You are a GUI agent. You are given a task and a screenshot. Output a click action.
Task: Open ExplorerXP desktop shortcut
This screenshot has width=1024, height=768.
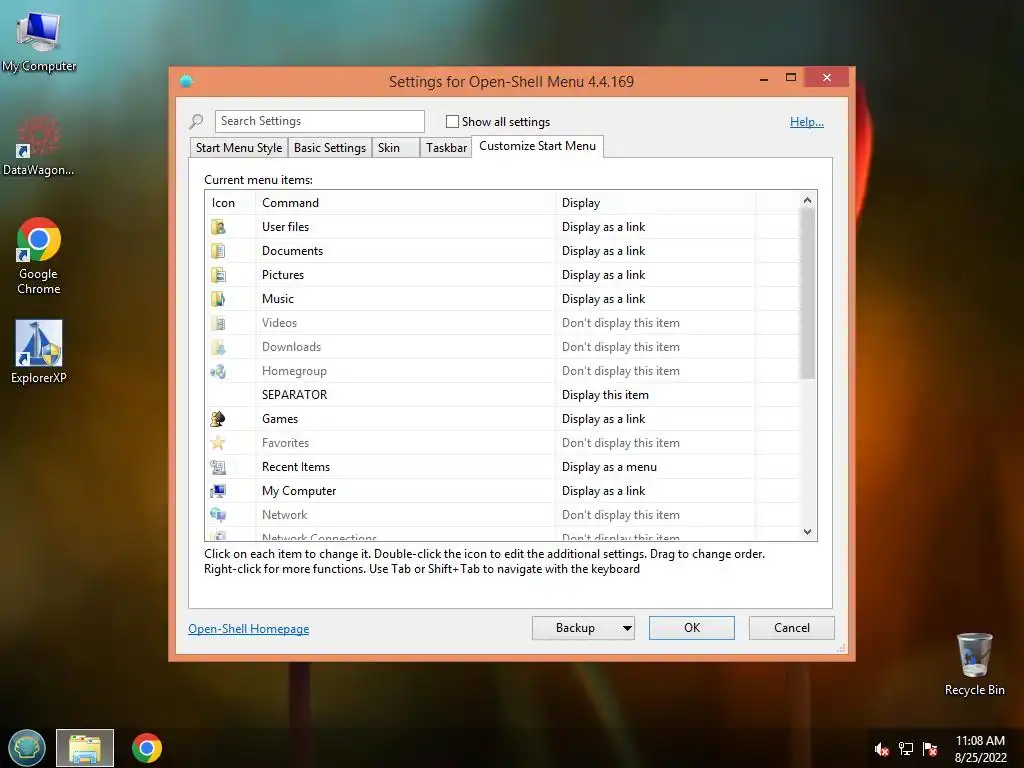pyautogui.click(x=39, y=351)
